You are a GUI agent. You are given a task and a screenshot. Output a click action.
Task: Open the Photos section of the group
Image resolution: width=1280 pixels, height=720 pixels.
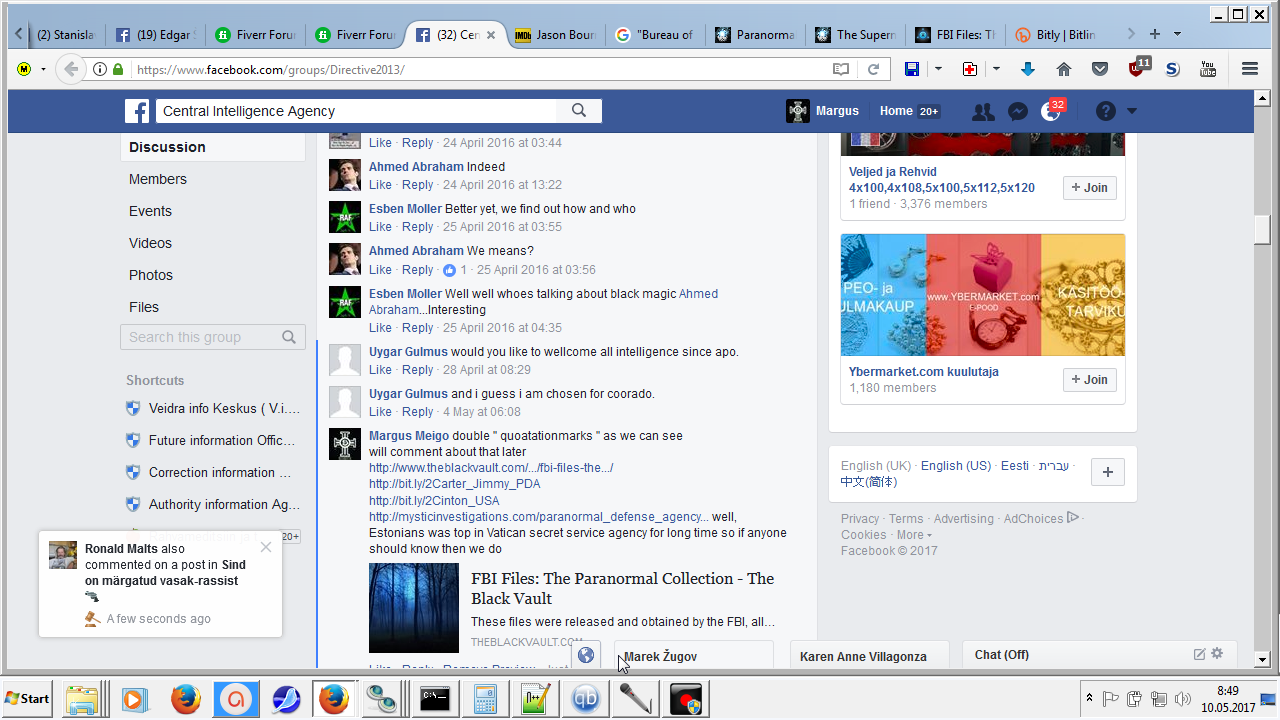(151, 275)
